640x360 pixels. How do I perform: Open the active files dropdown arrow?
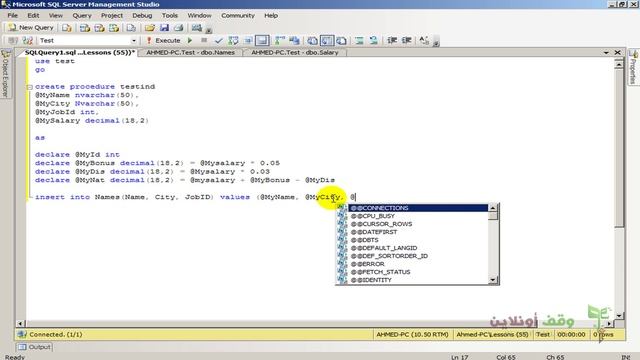coord(606,53)
